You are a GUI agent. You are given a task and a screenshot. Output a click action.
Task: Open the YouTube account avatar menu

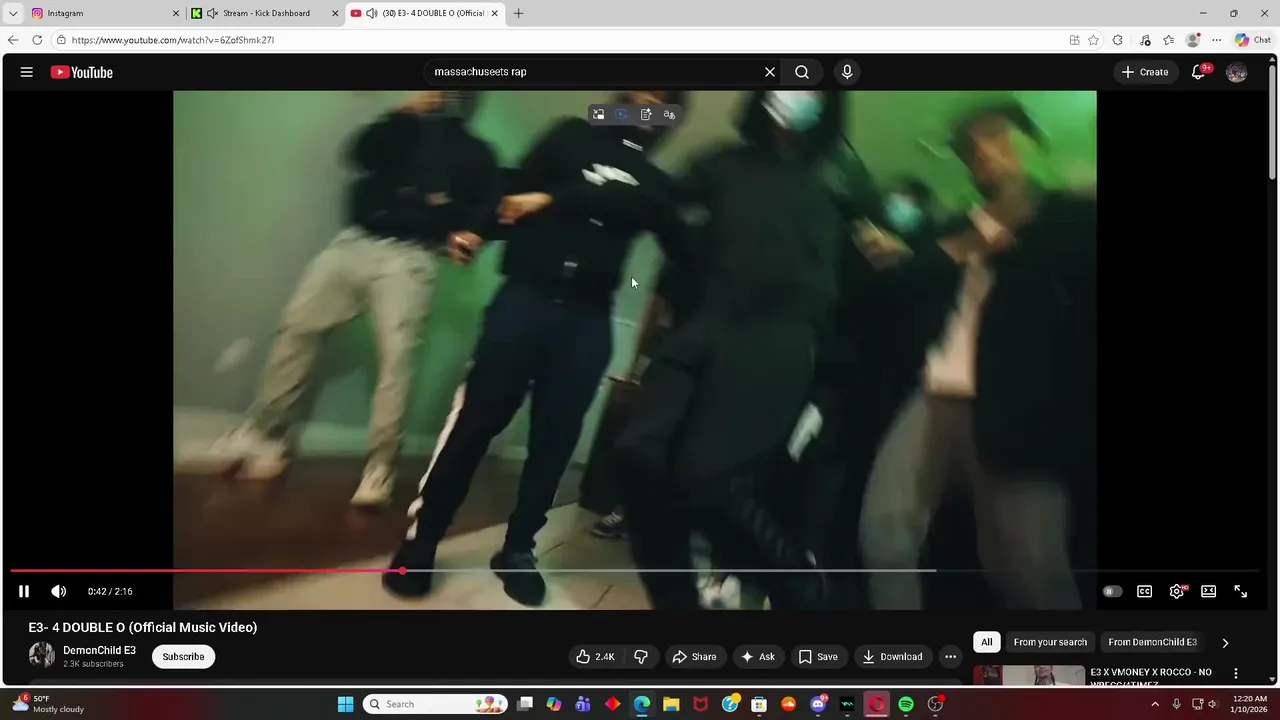(1237, 72)
